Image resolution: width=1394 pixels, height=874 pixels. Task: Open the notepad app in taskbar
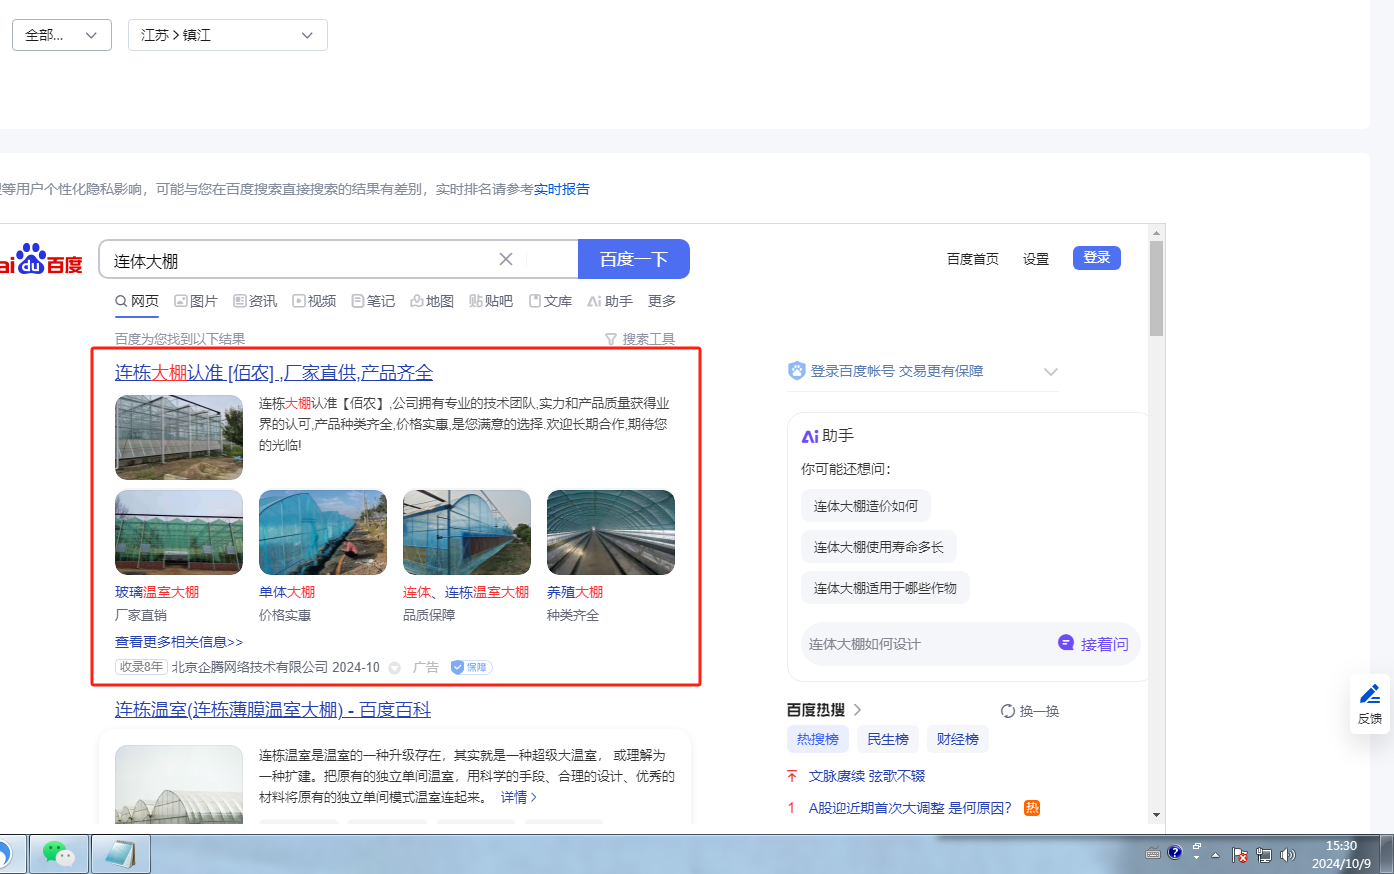click(x=121, y=854)
